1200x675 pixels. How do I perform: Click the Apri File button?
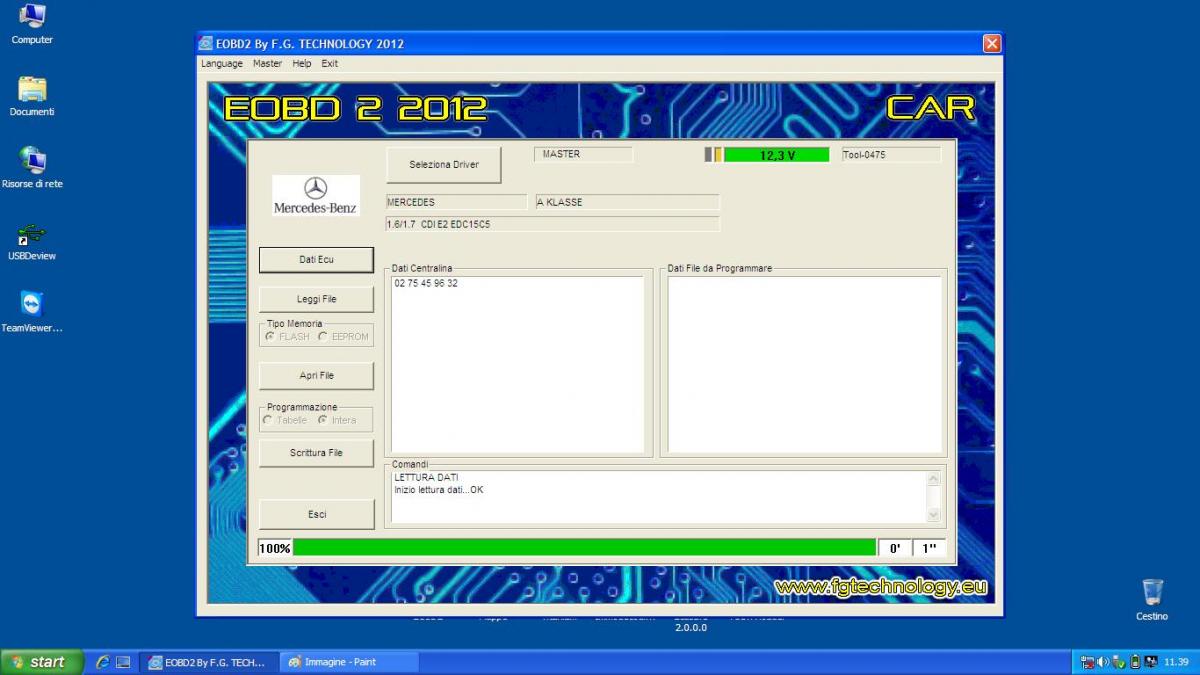click(x=316, y=375)
